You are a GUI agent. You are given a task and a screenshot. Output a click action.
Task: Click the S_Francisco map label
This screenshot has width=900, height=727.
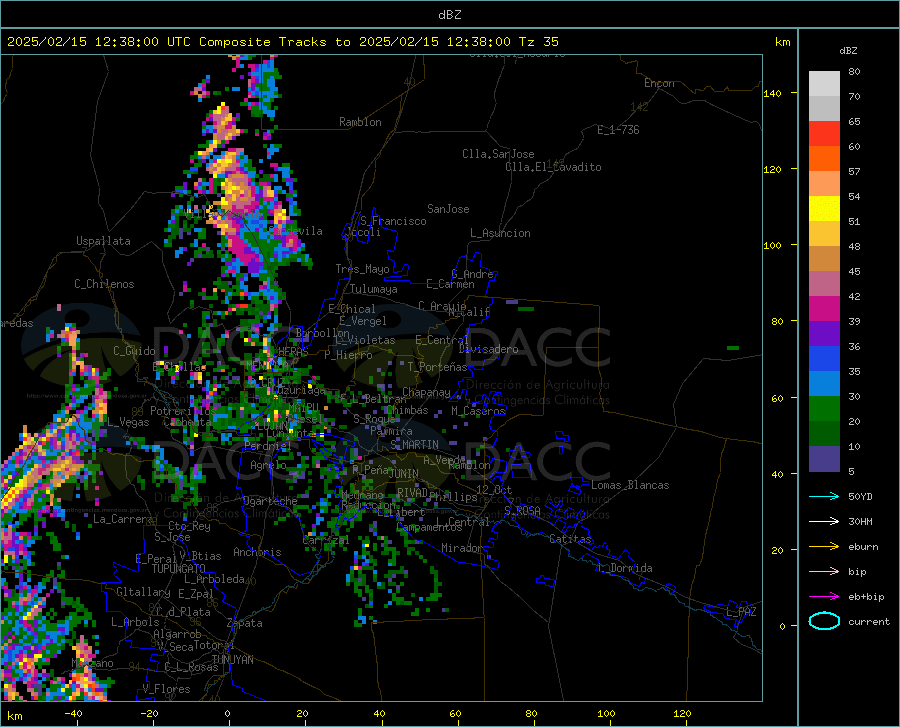pos(393,221)
